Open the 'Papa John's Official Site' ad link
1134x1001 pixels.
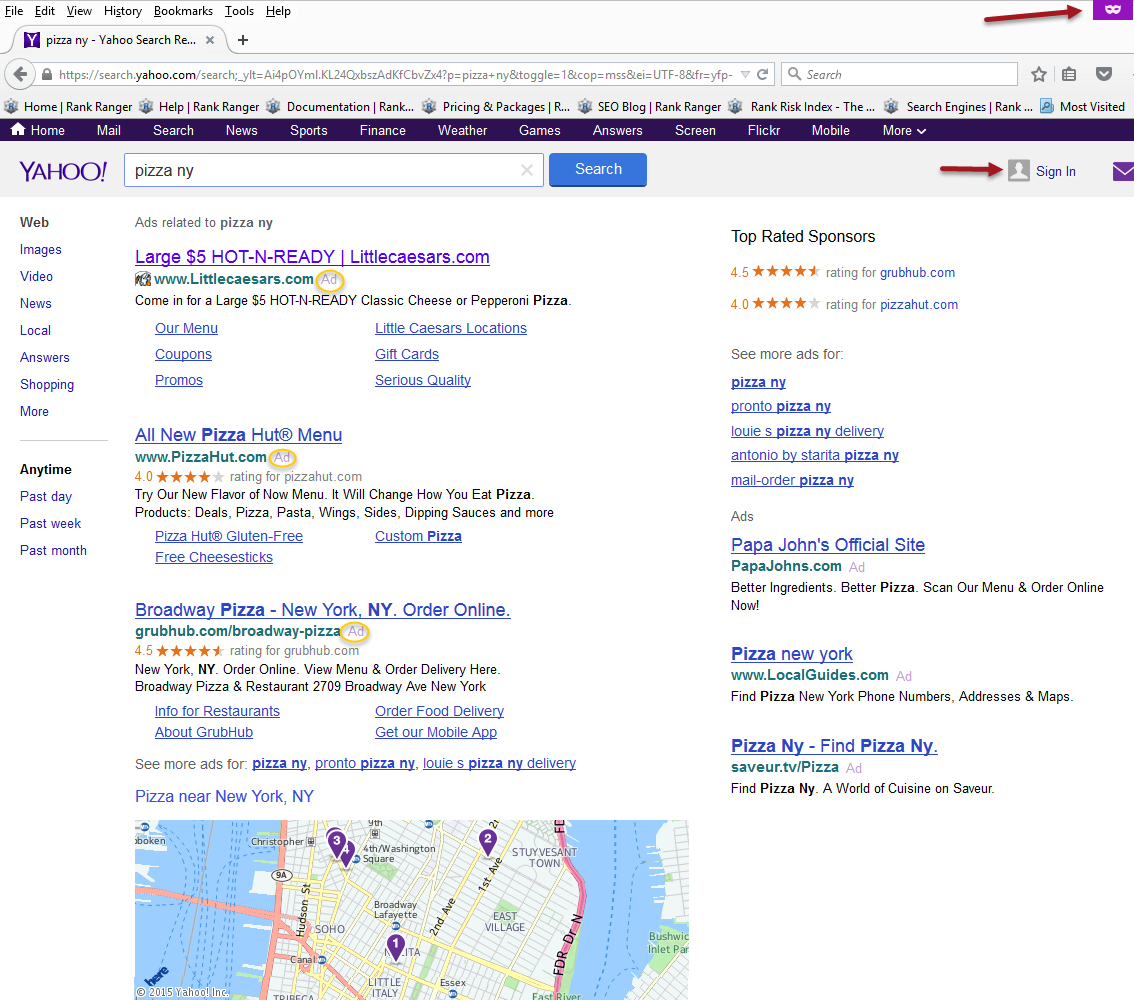point(827,545)
